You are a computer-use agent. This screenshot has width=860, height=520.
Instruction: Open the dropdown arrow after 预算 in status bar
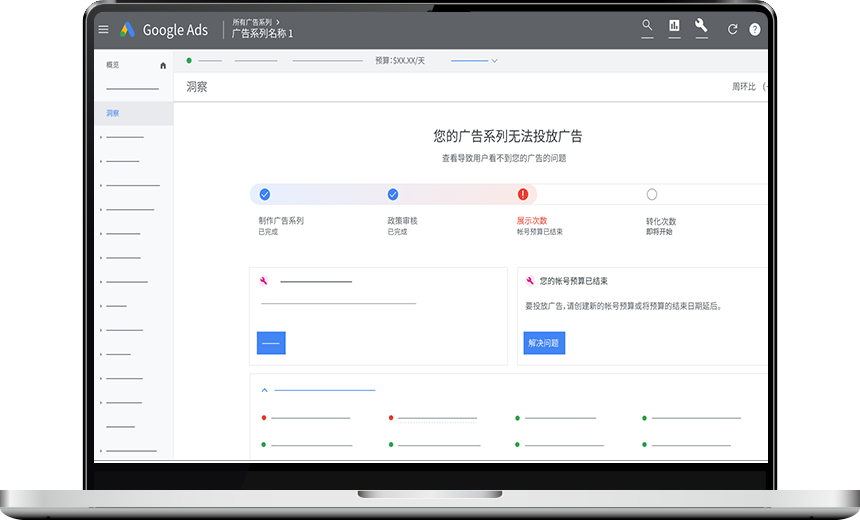click(494, 61)
